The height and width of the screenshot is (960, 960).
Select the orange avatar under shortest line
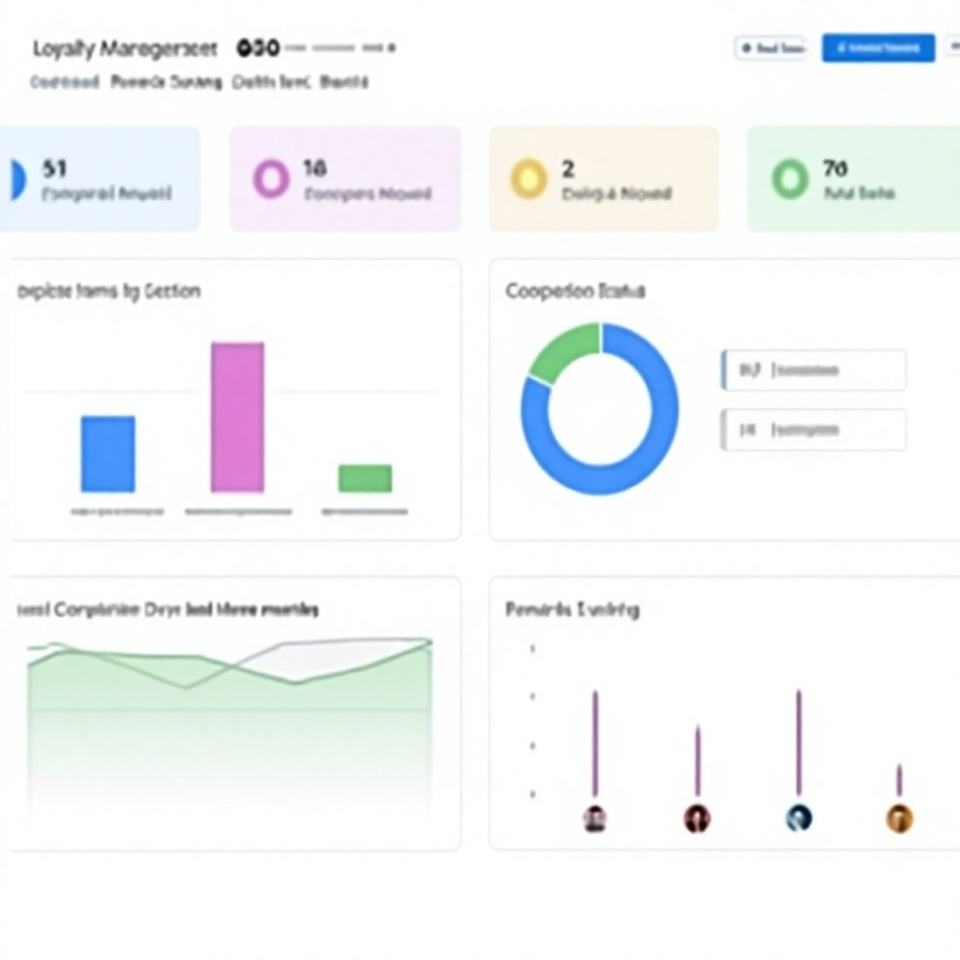click(899, 819)
